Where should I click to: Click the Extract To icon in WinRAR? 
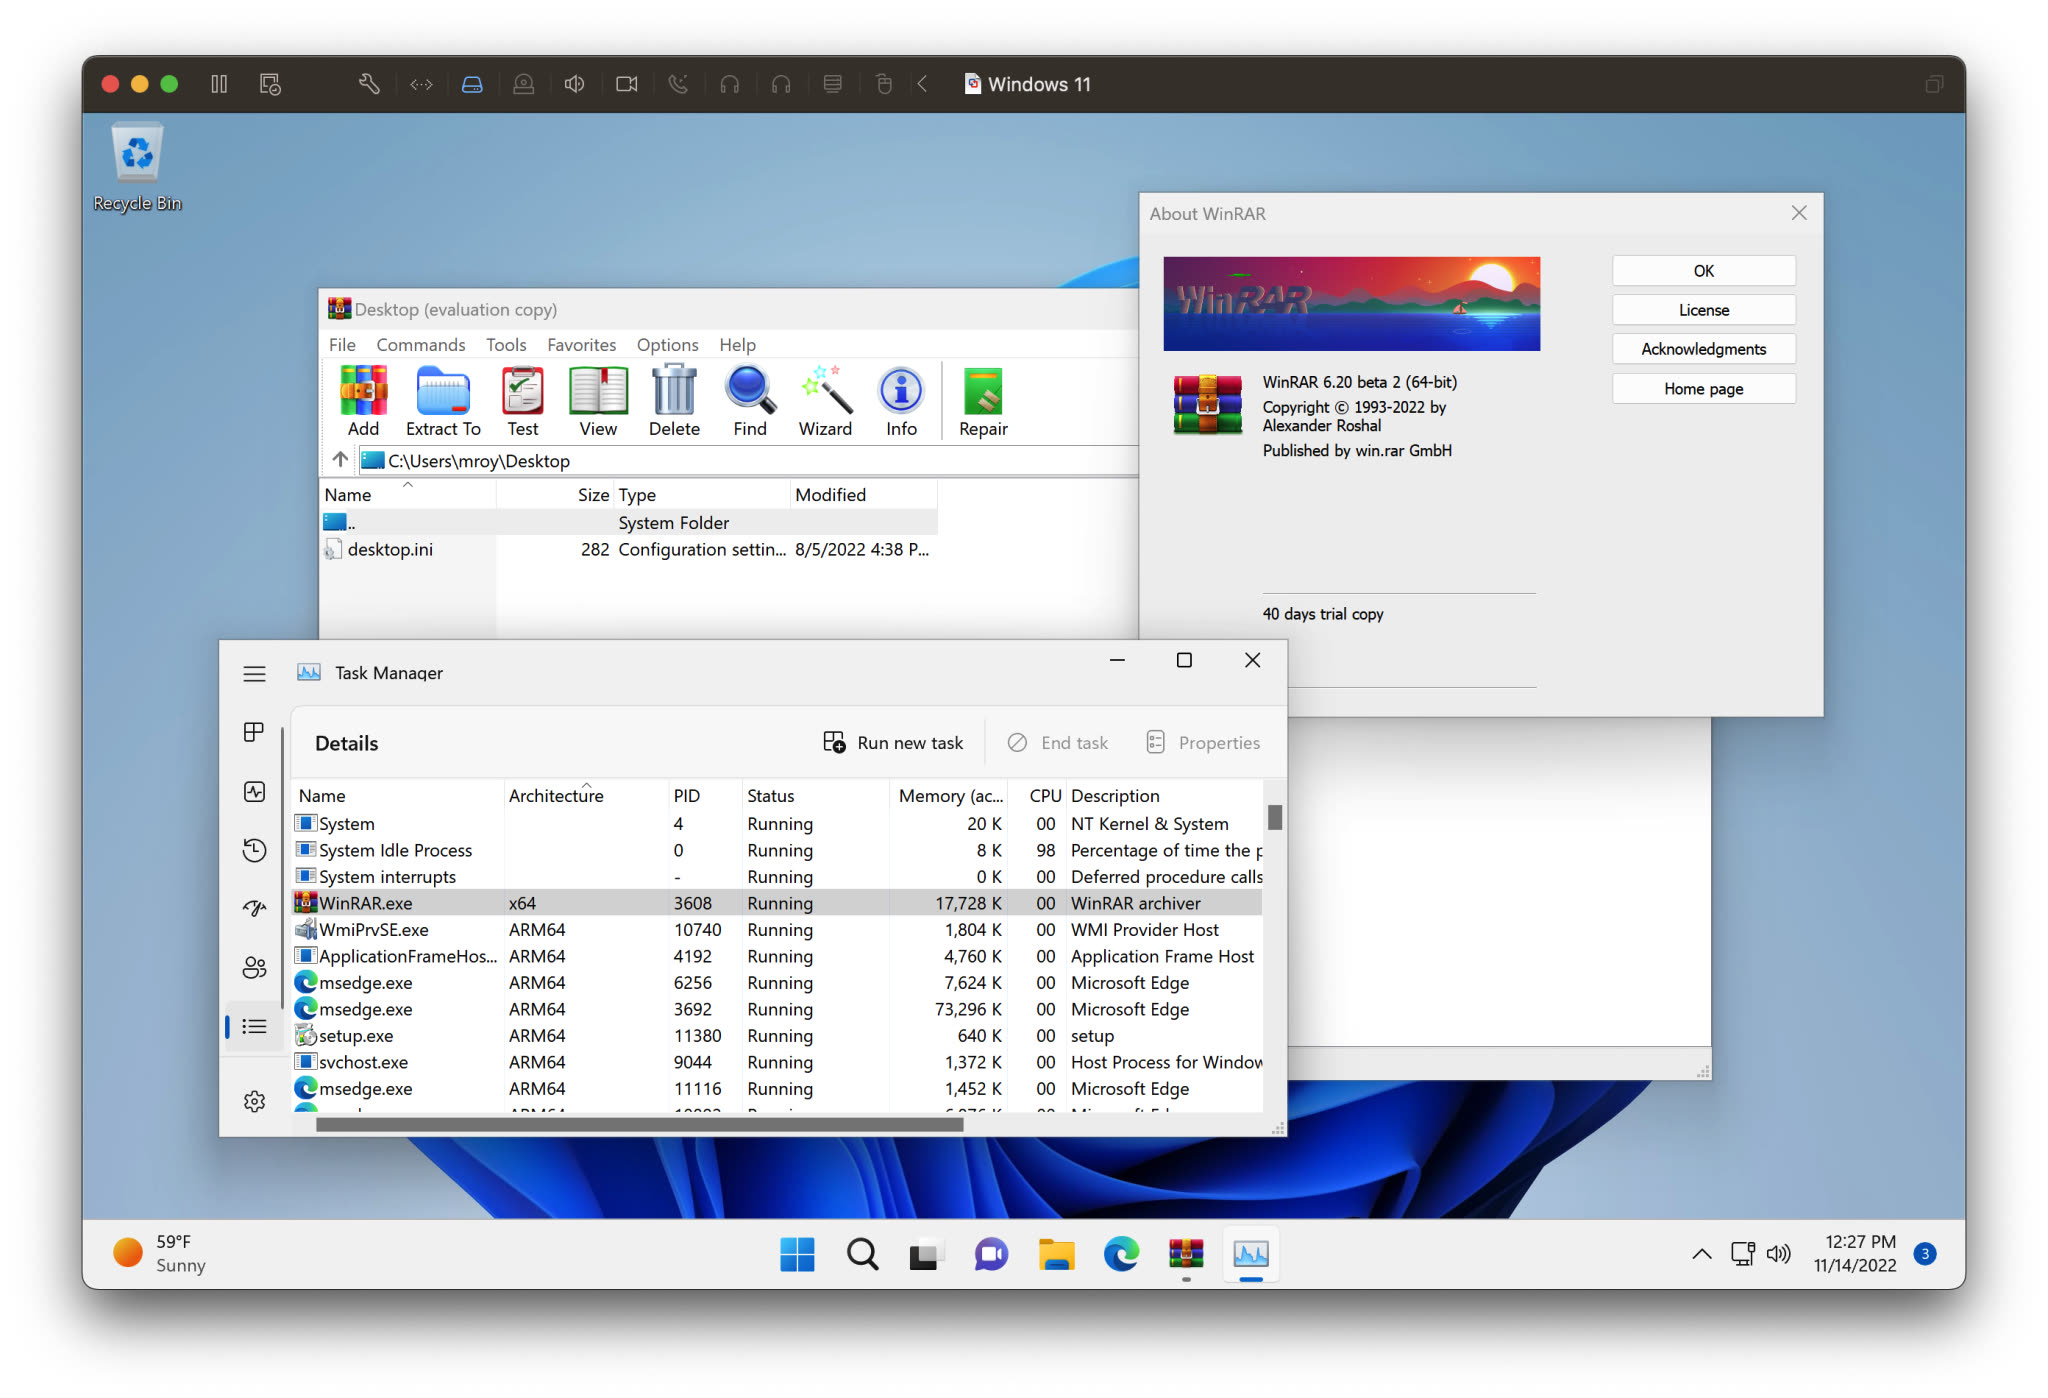(x=443, y=401)
